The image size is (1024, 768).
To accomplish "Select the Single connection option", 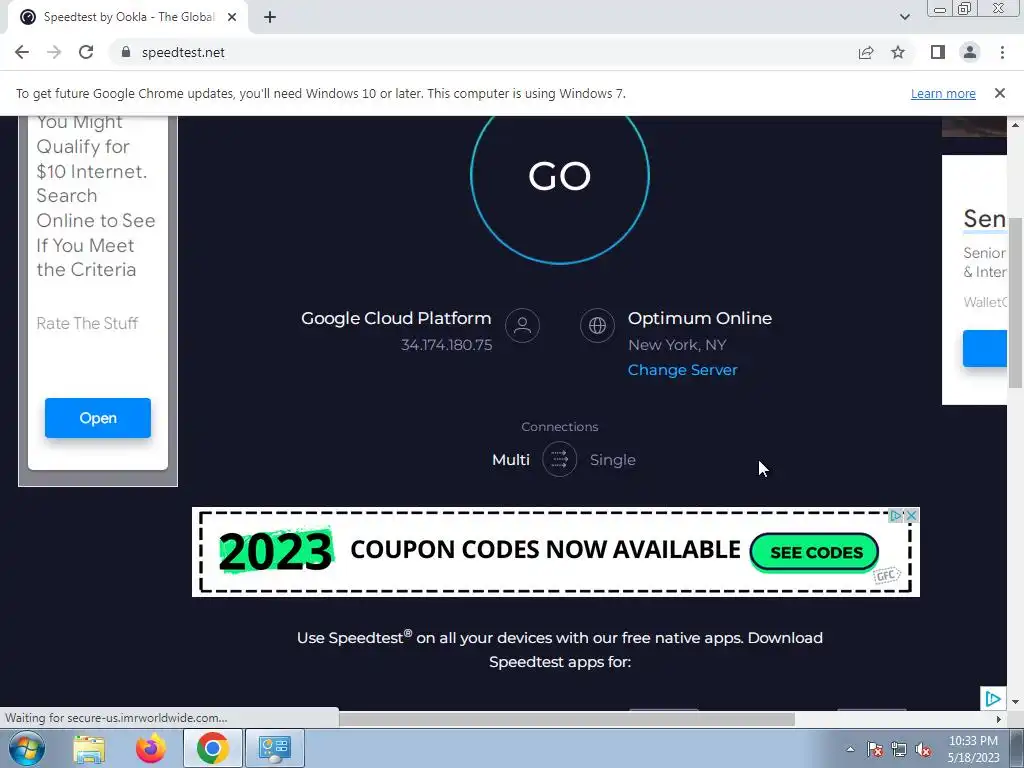I will click(x=613, y=460).
